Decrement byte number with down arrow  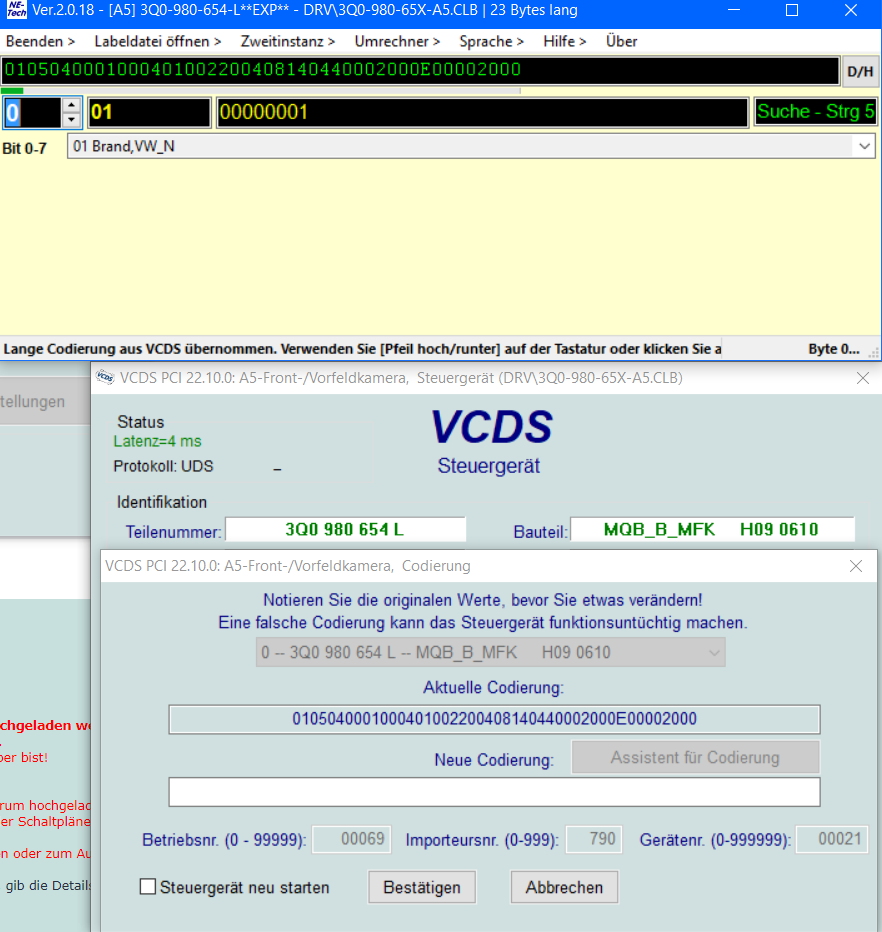pyautogui.click(x=71, y=120)
